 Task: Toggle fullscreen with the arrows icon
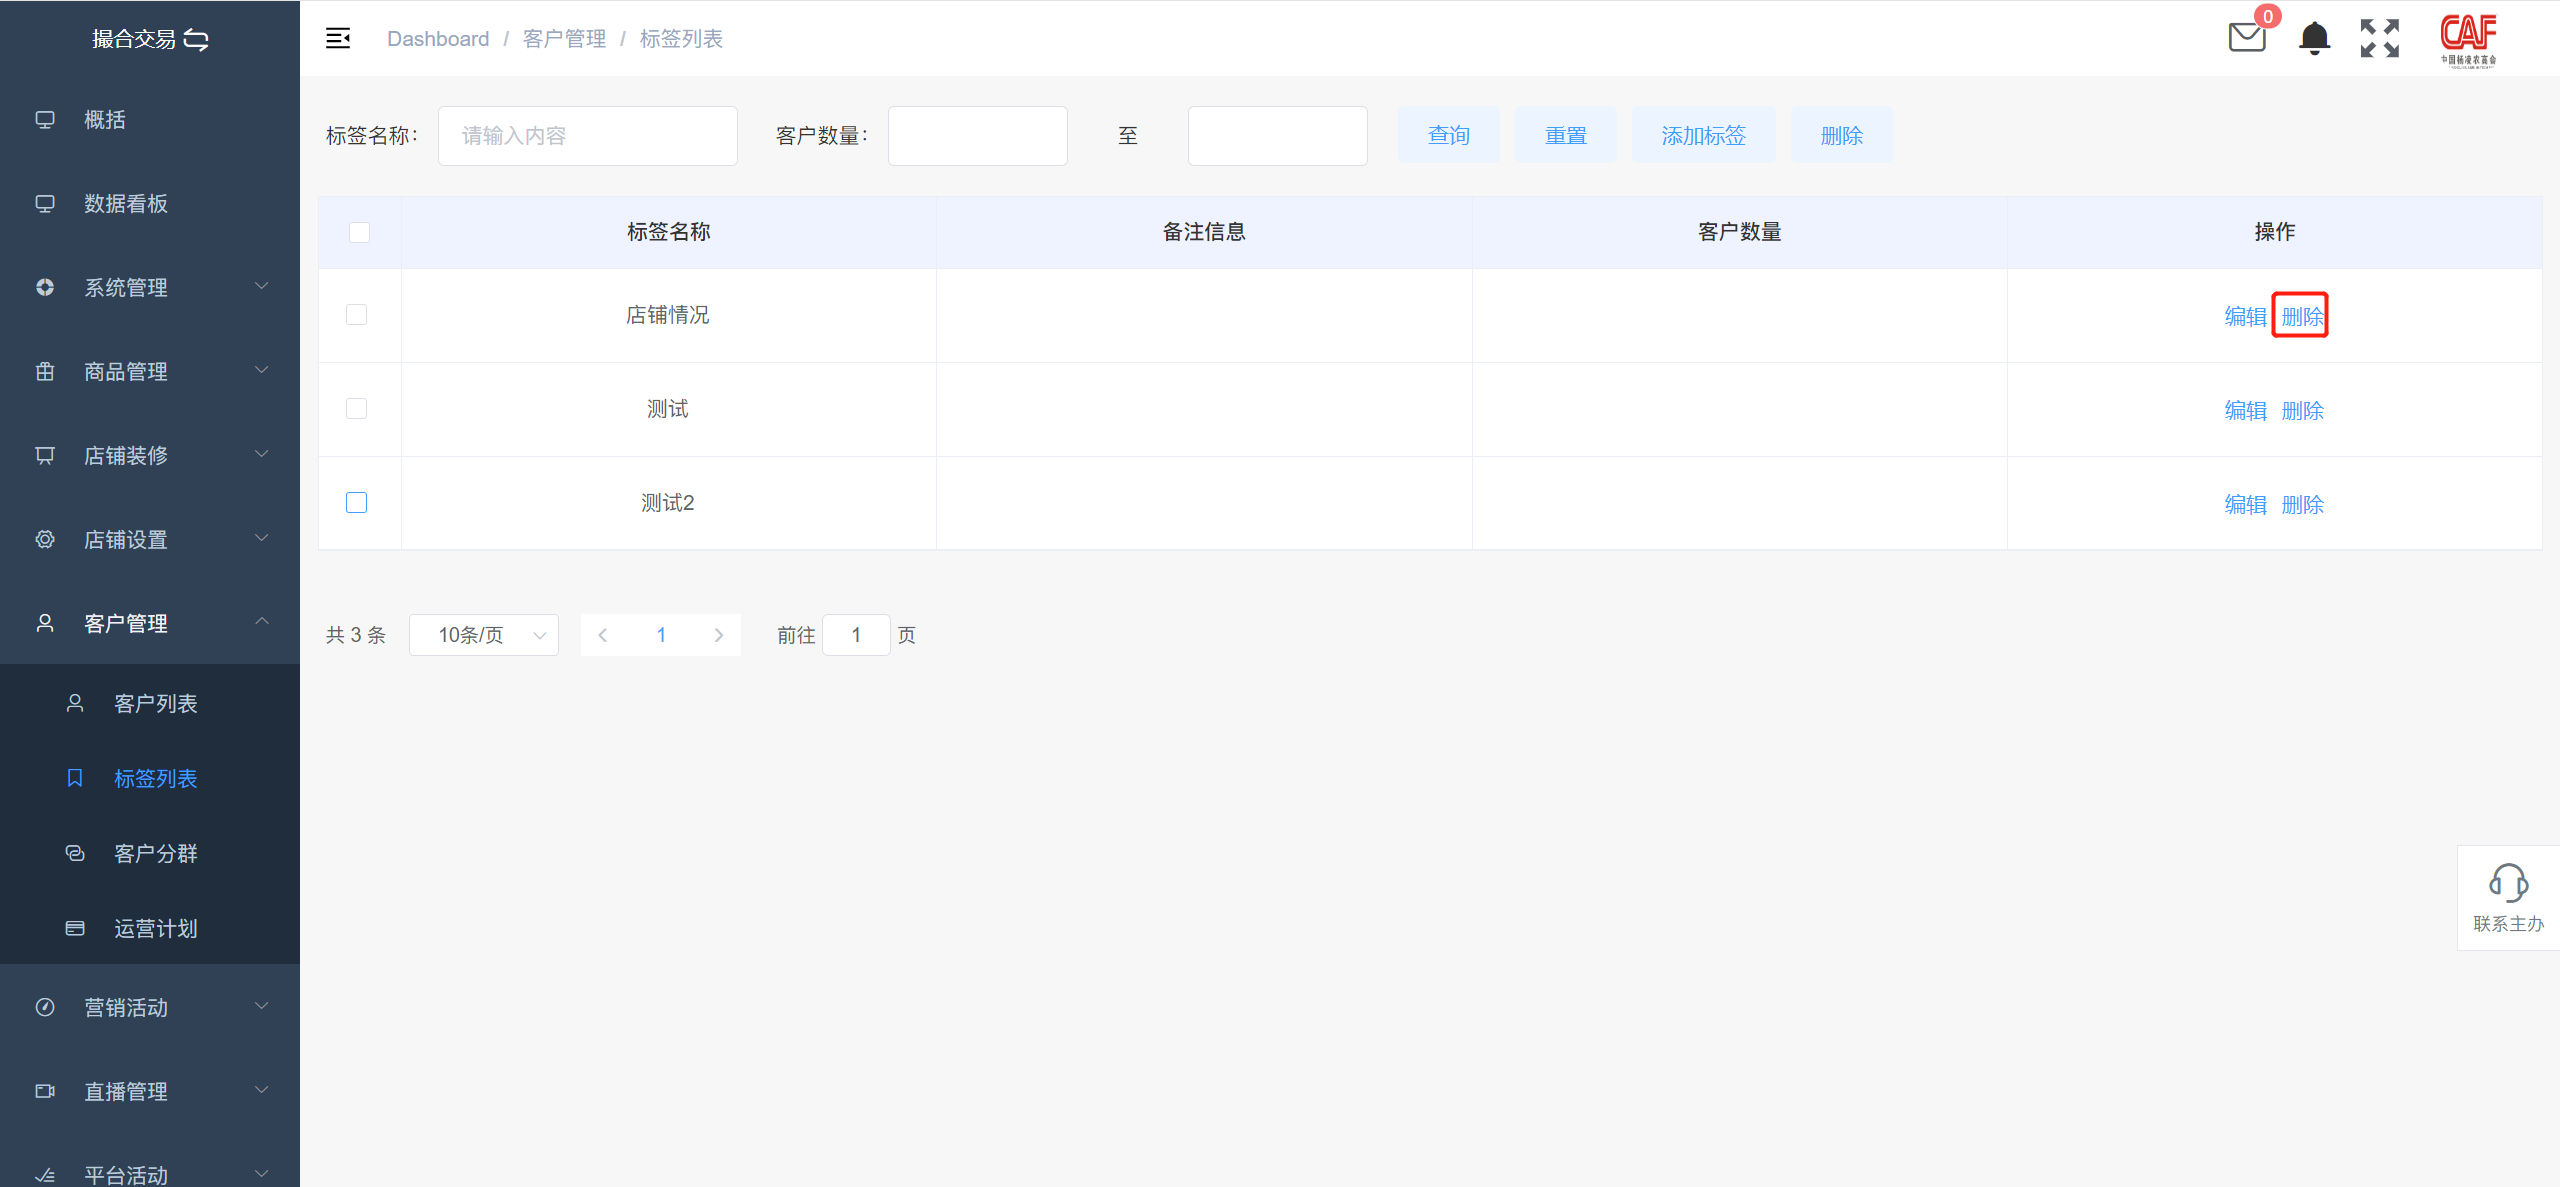[x=2380, y=38]
